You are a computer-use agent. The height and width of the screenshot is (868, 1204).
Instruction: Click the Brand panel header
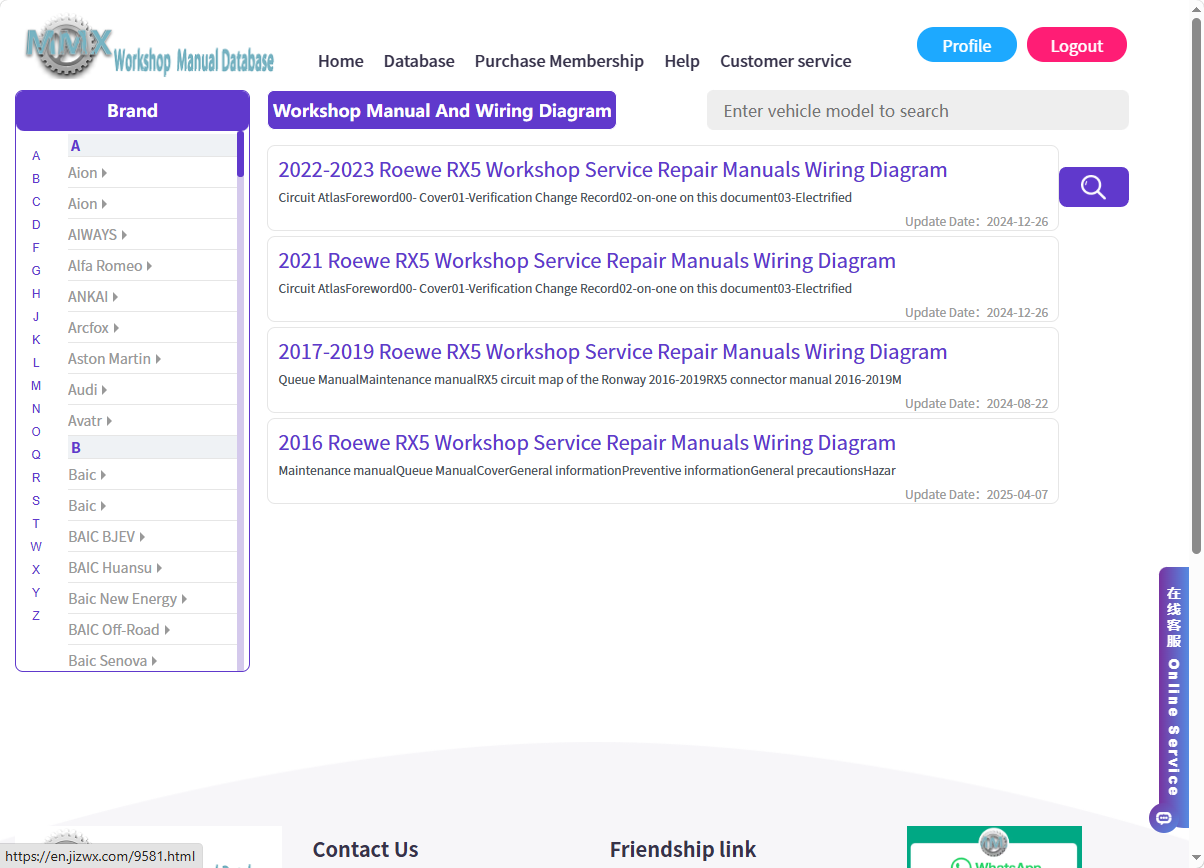pyautogui.click(x=132, y=110)
